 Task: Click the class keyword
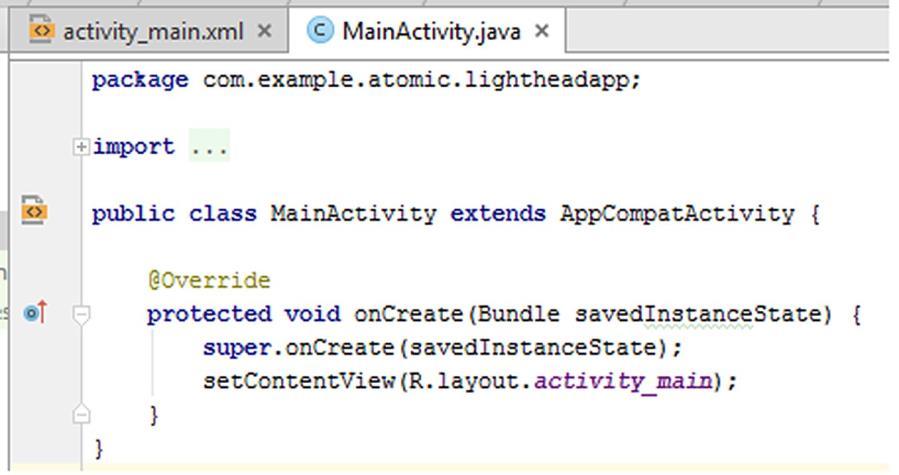pos(222,214)
